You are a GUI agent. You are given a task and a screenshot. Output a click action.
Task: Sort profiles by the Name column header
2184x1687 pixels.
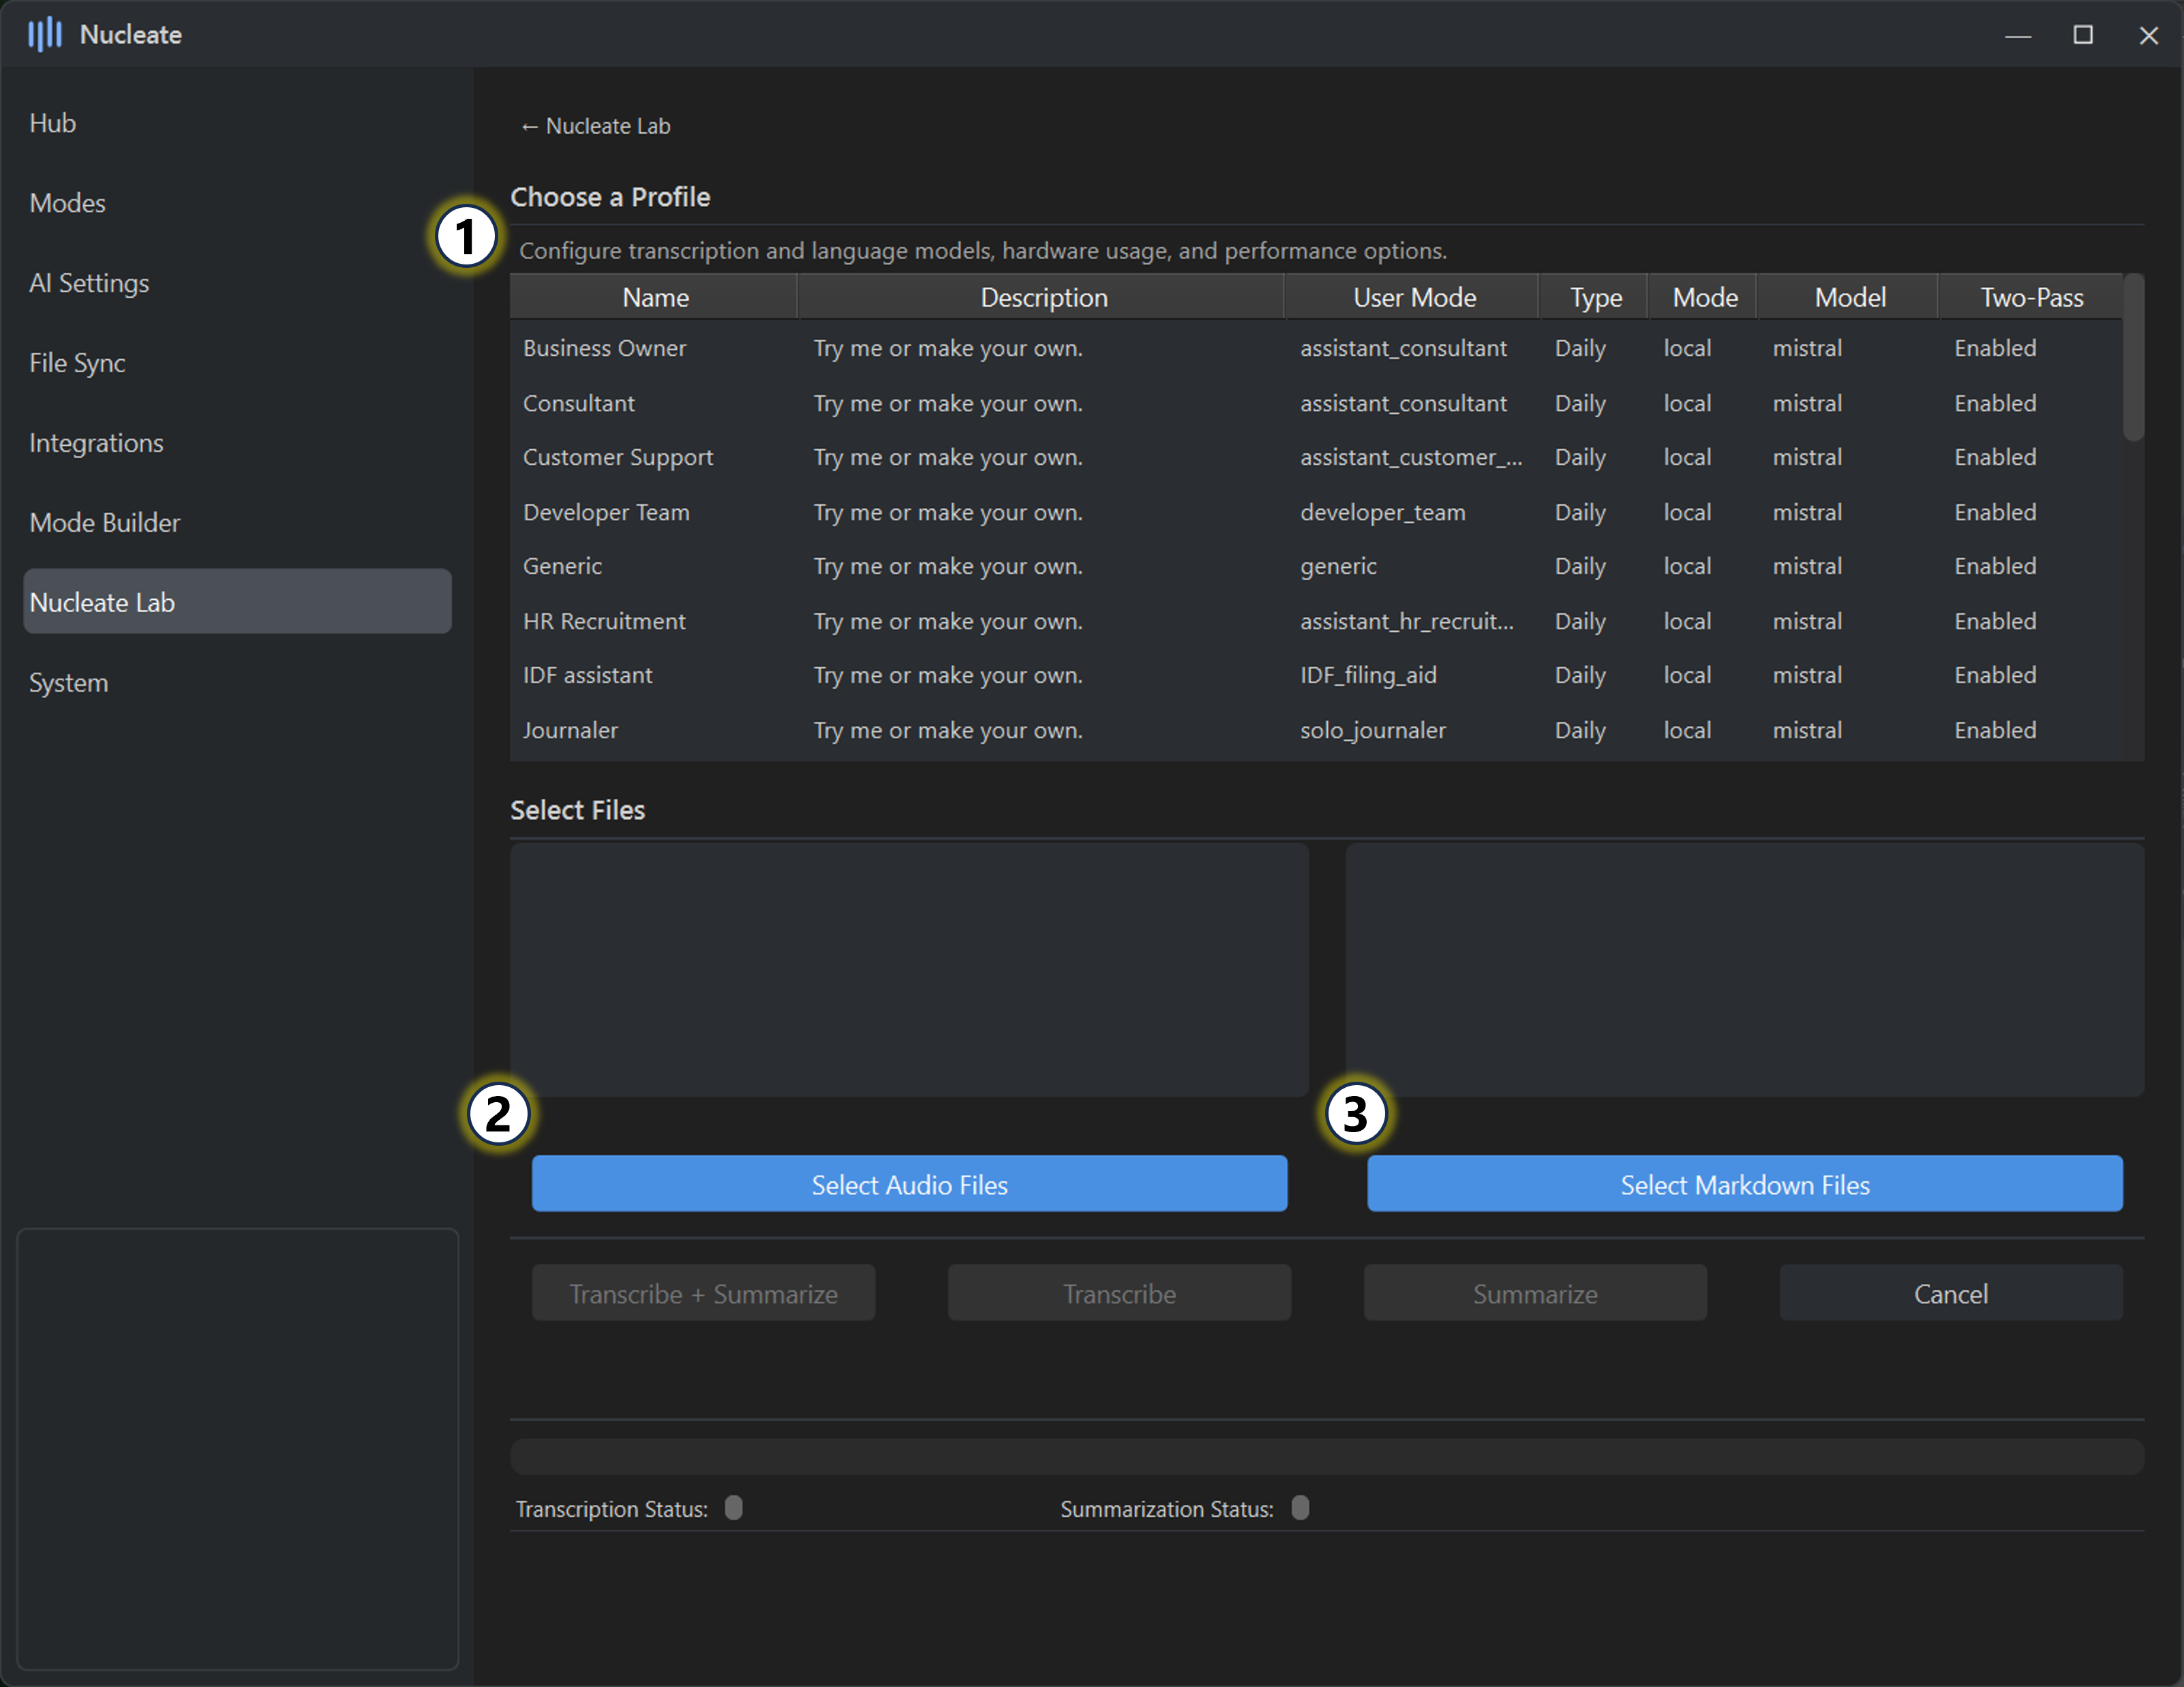pyautogui.click(x=655, y=297)
